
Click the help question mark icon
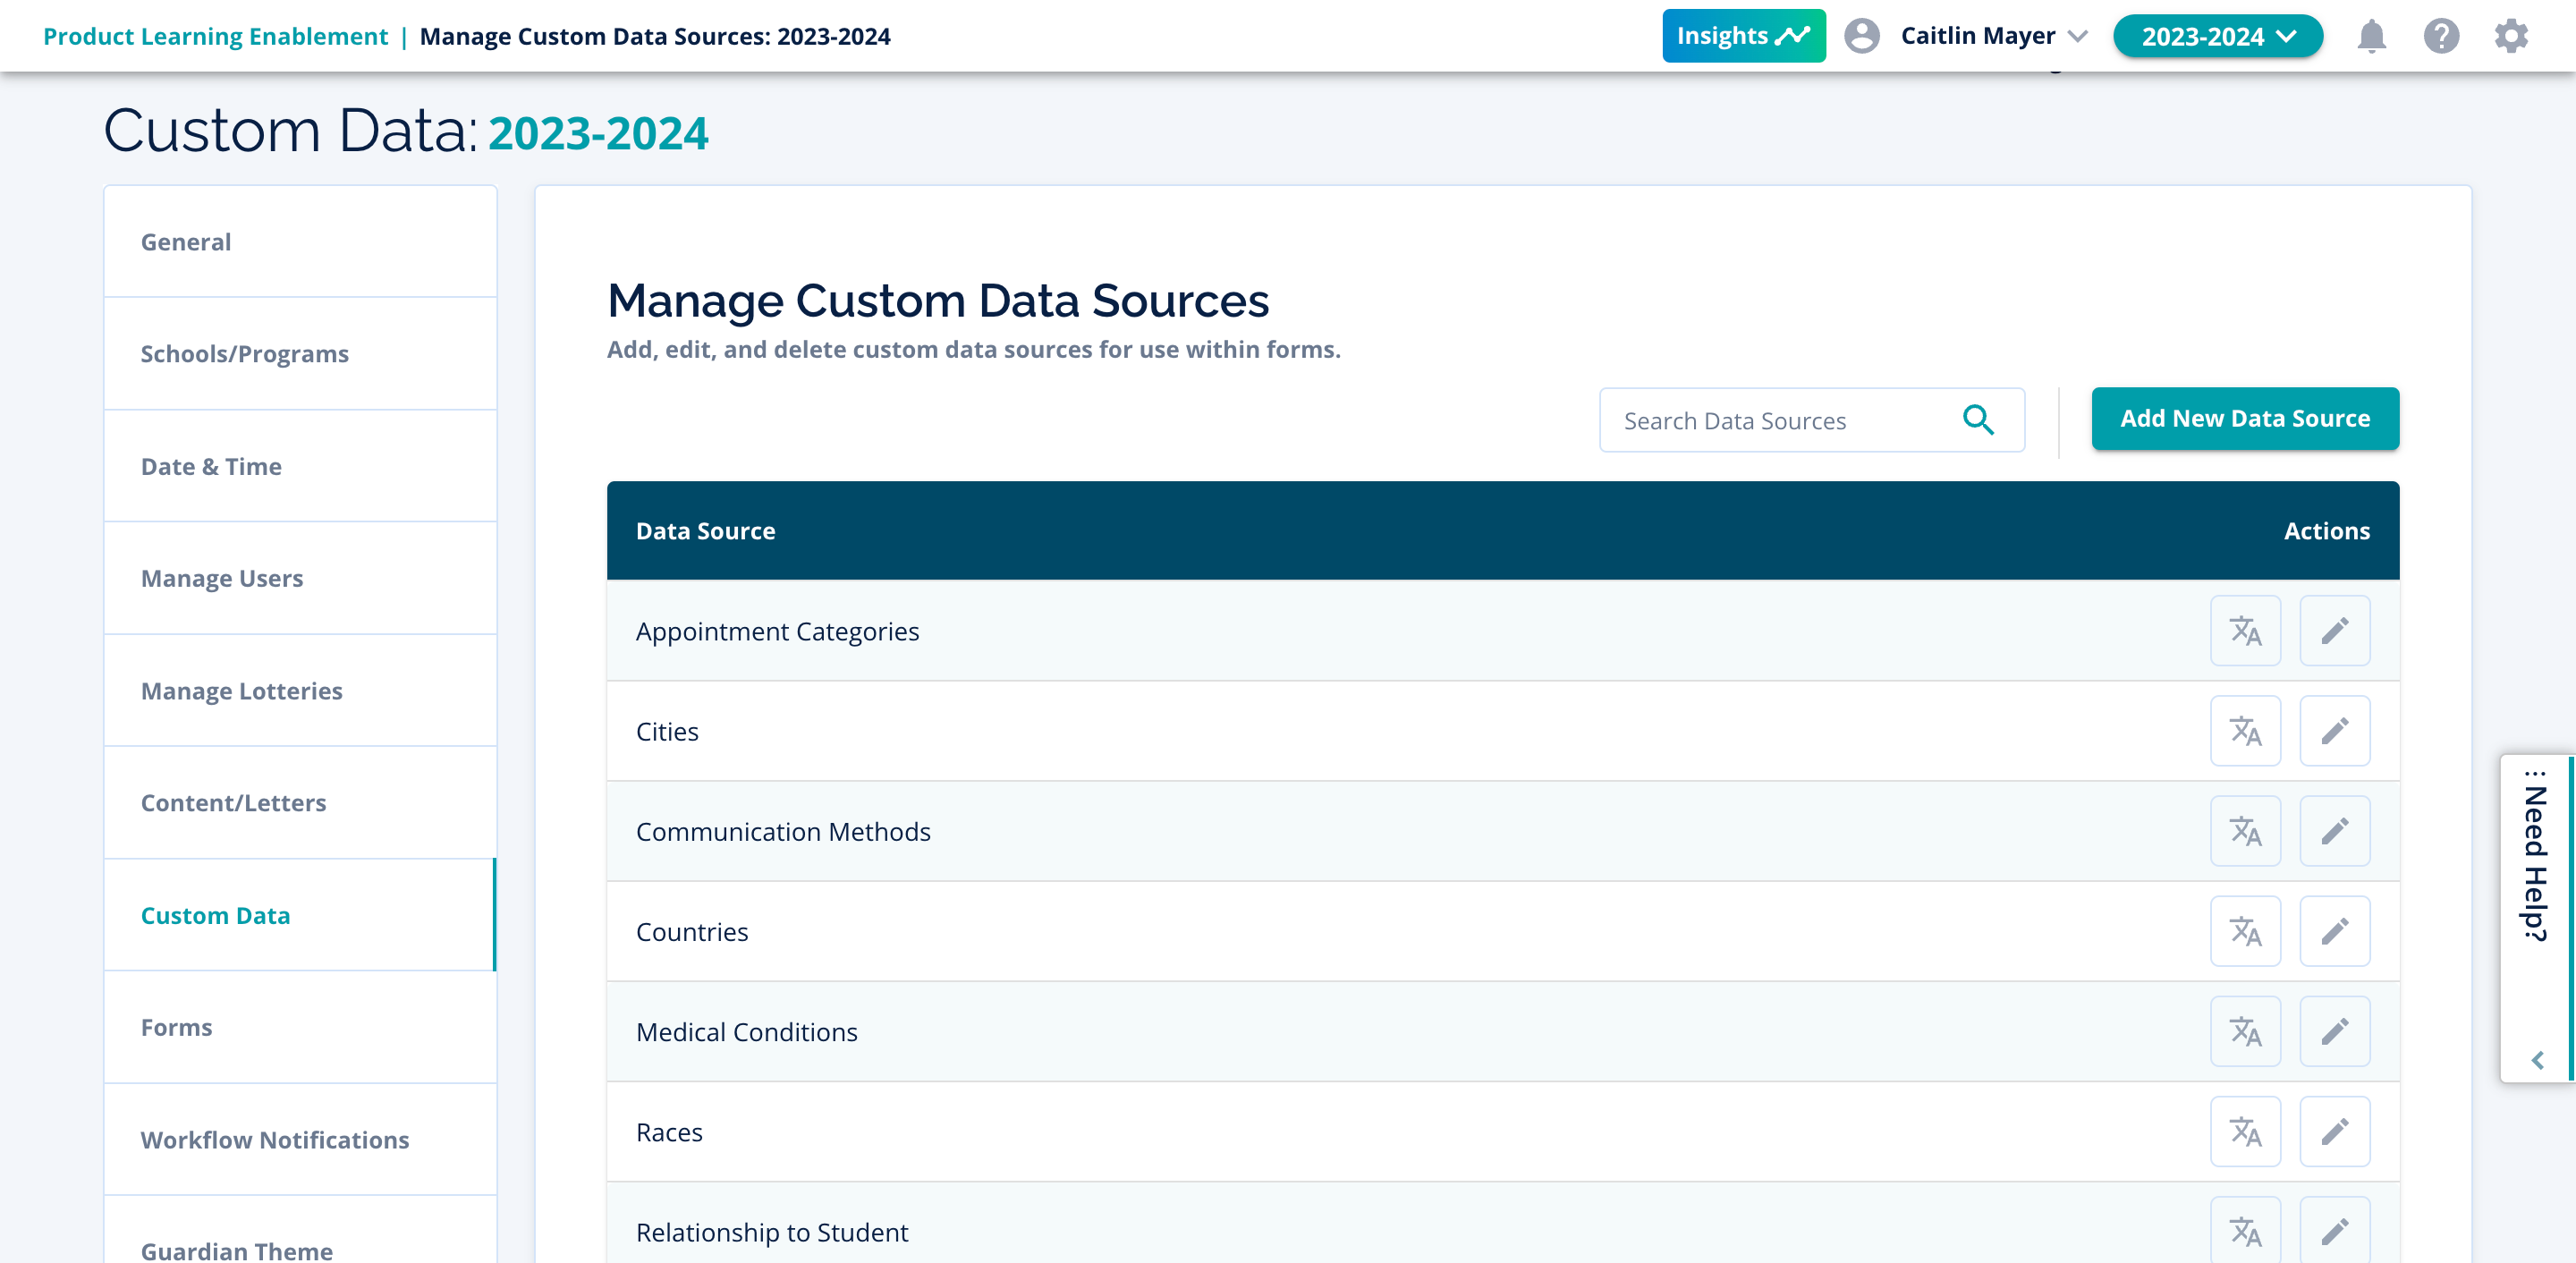click(2440, 37)
